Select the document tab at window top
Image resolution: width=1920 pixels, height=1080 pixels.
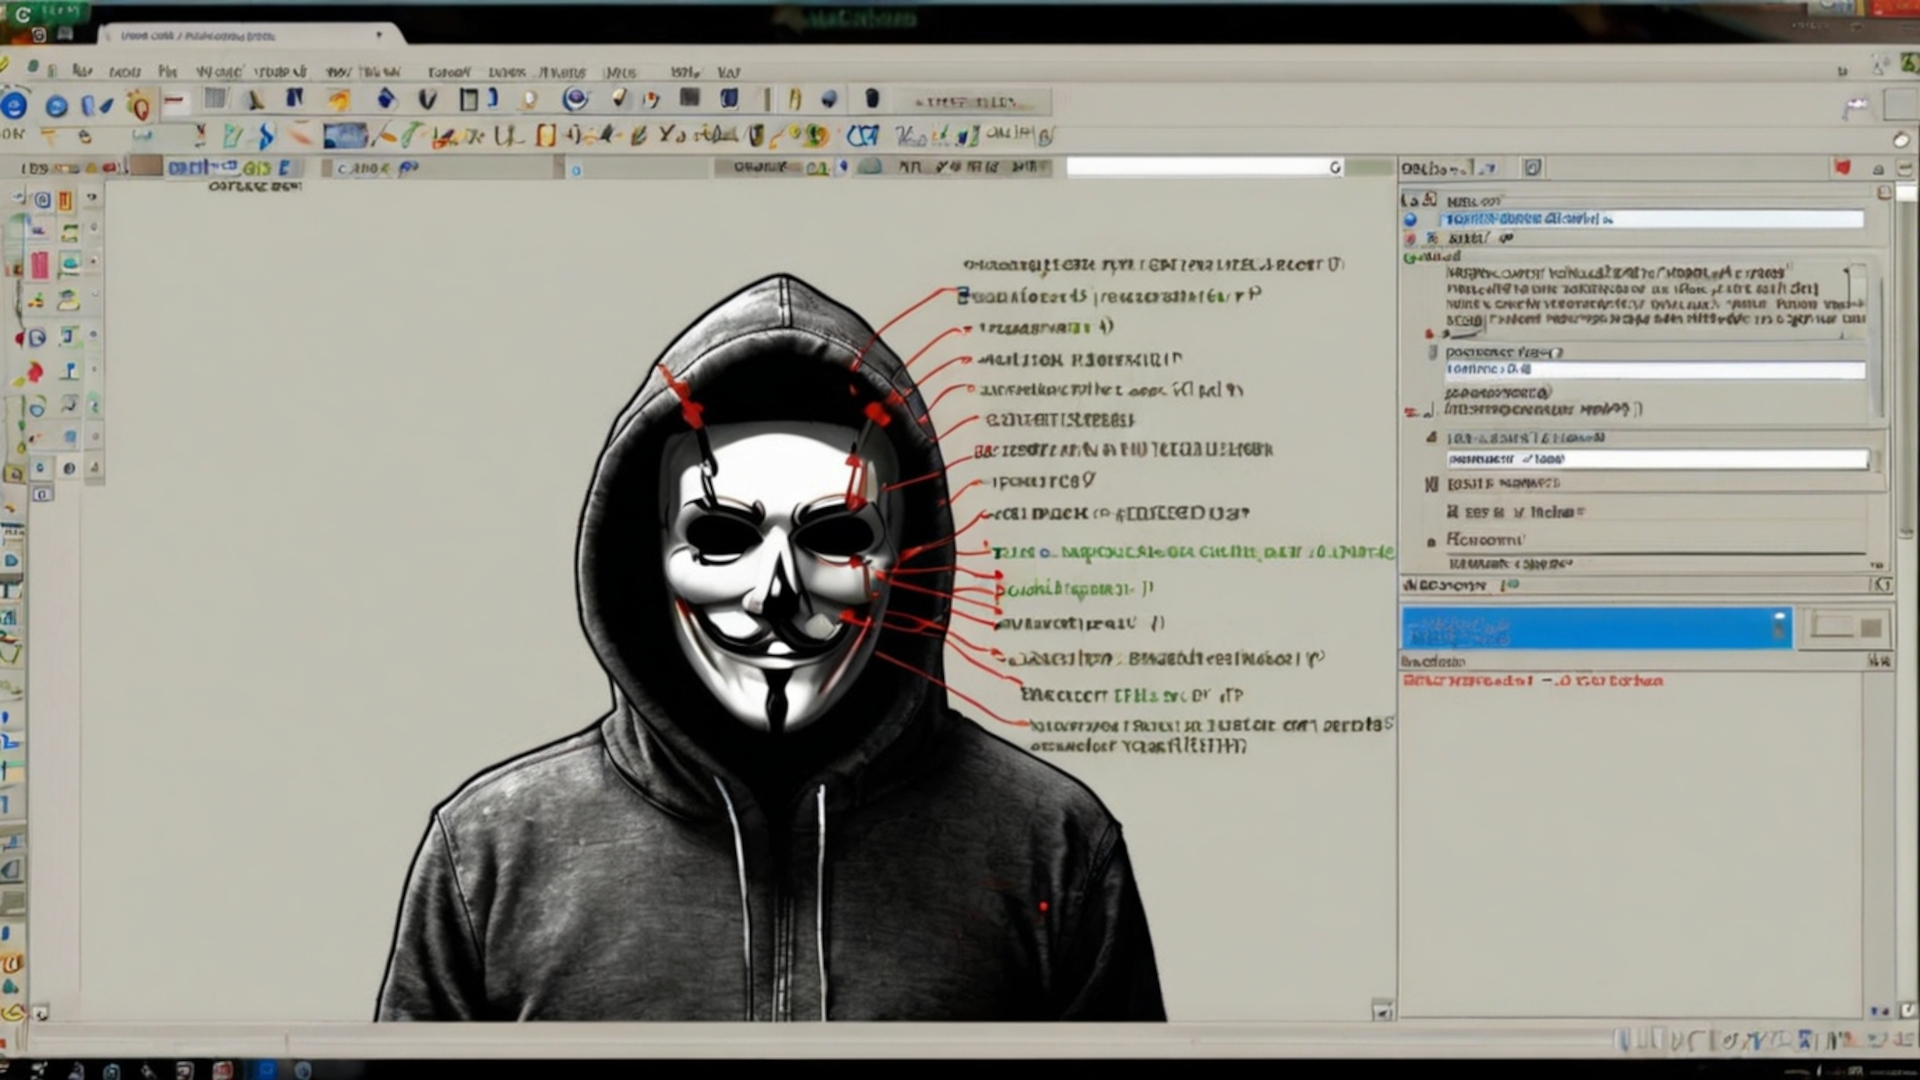[x=250, y=35]
